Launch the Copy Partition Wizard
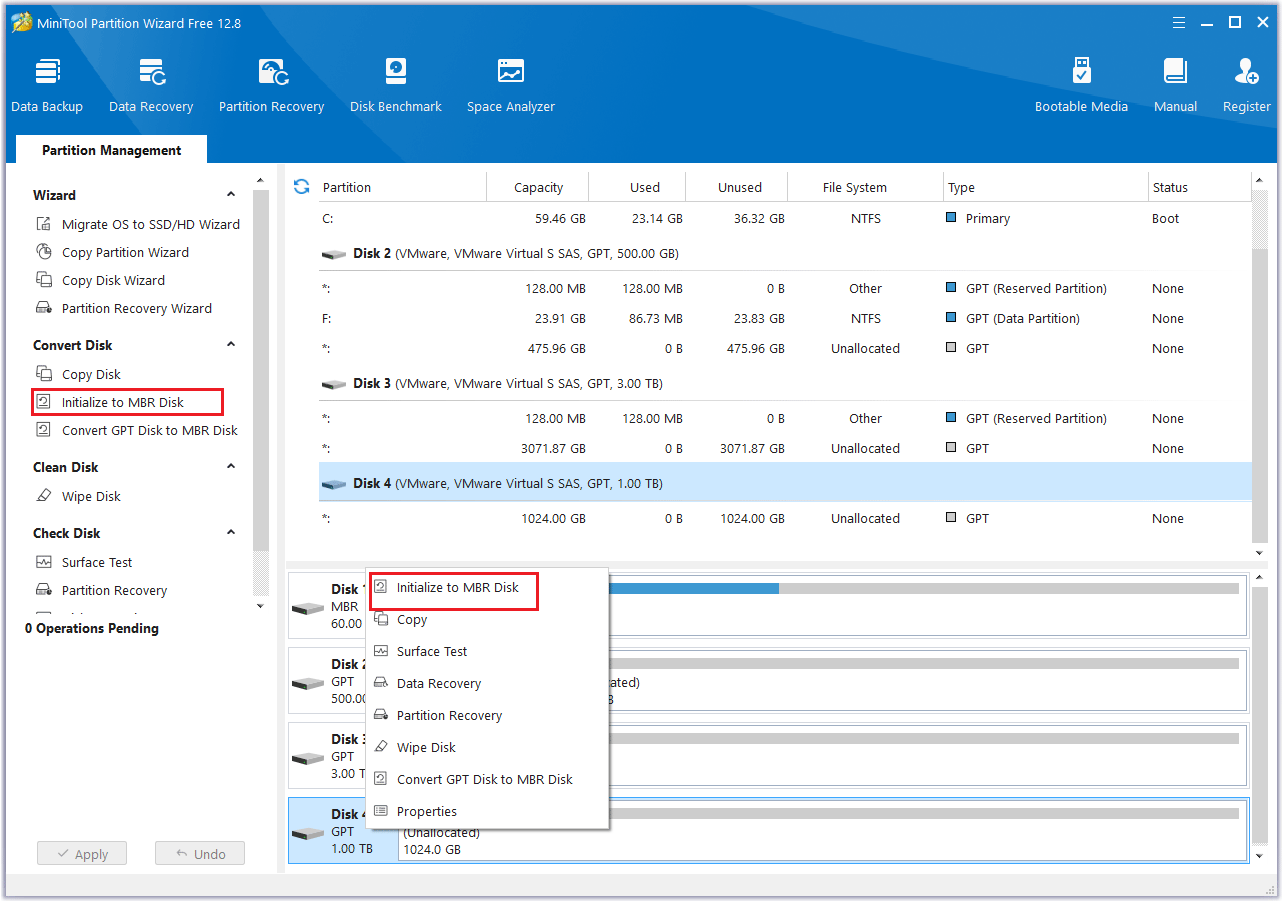 click(x=112, y=252)
